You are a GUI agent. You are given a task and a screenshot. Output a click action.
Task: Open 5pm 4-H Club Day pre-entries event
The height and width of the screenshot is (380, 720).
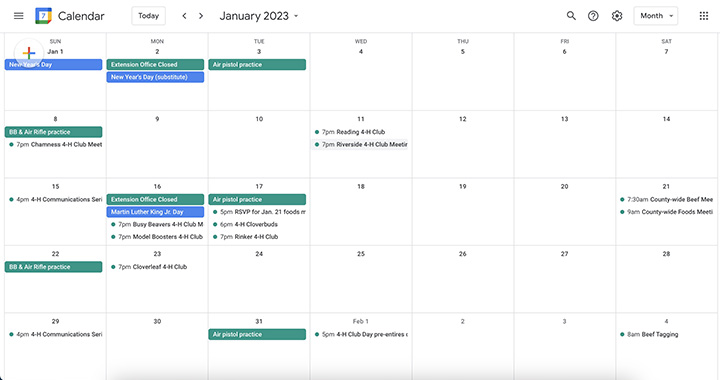pyautogui.click(x=360, y=335)
